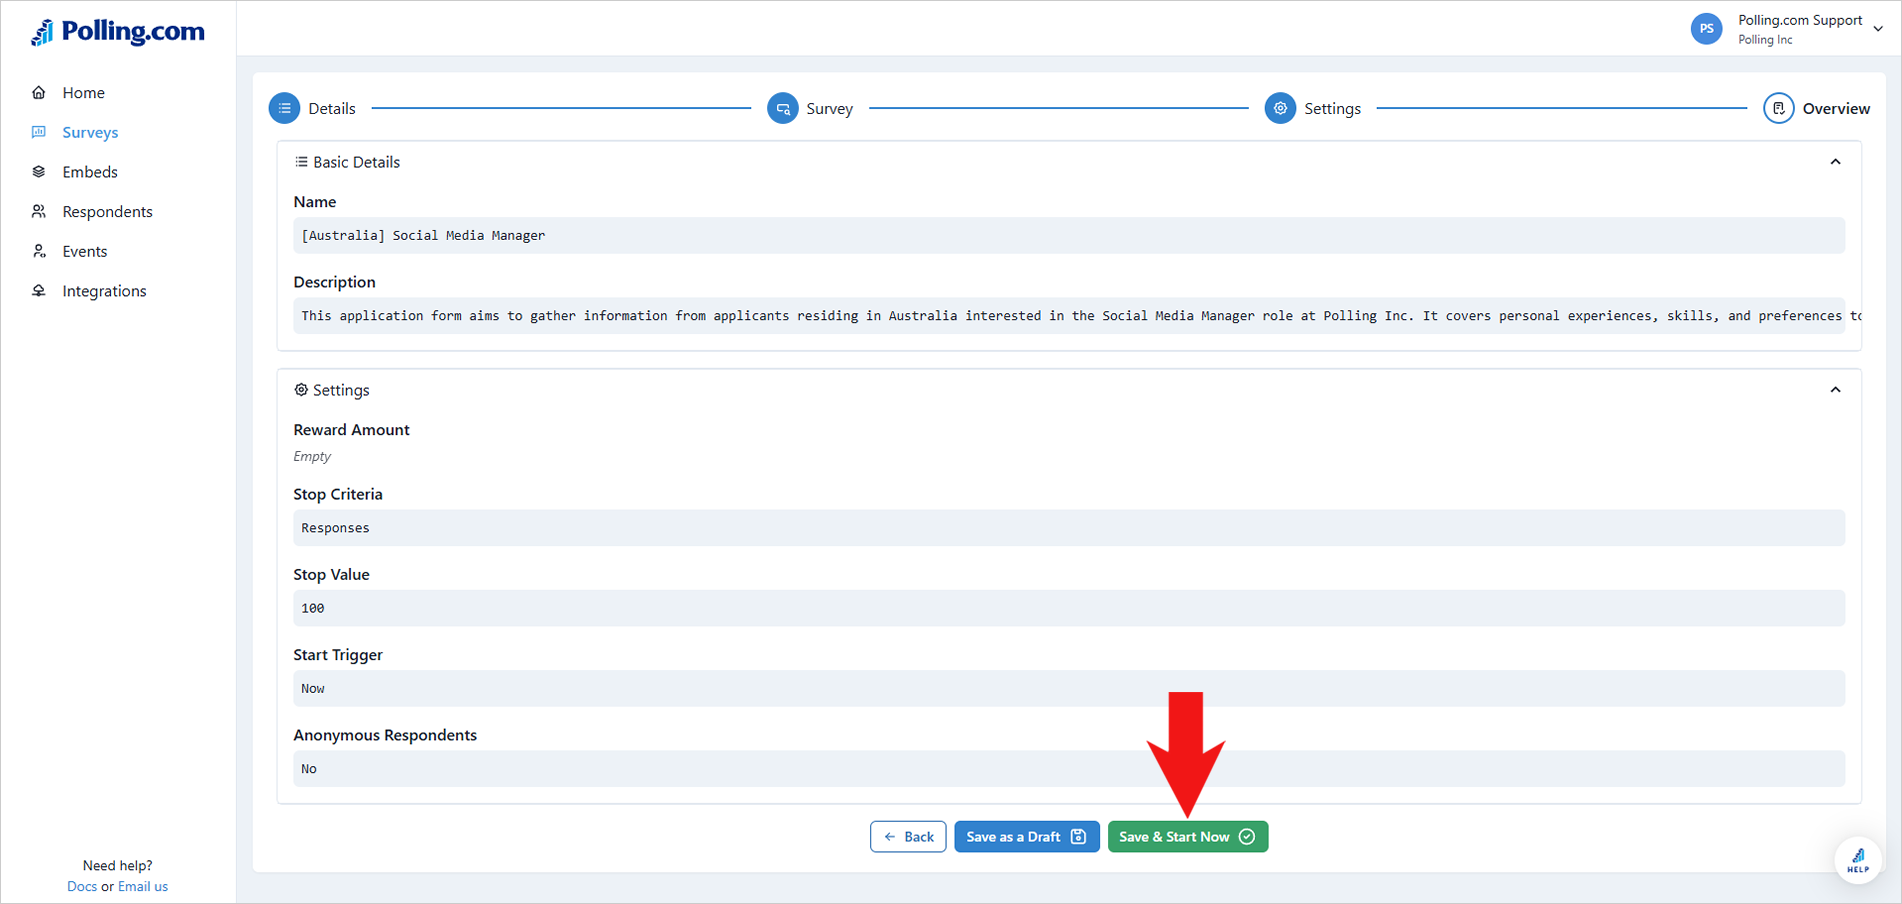Open Surveys in the sidebar
Image resolution: width=1902 pixels, height=904 pixels.
(x=90, y=132)
